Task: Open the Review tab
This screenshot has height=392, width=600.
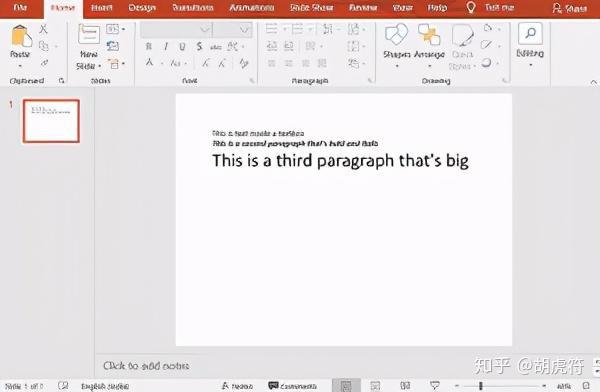Action: coord(363,8)
